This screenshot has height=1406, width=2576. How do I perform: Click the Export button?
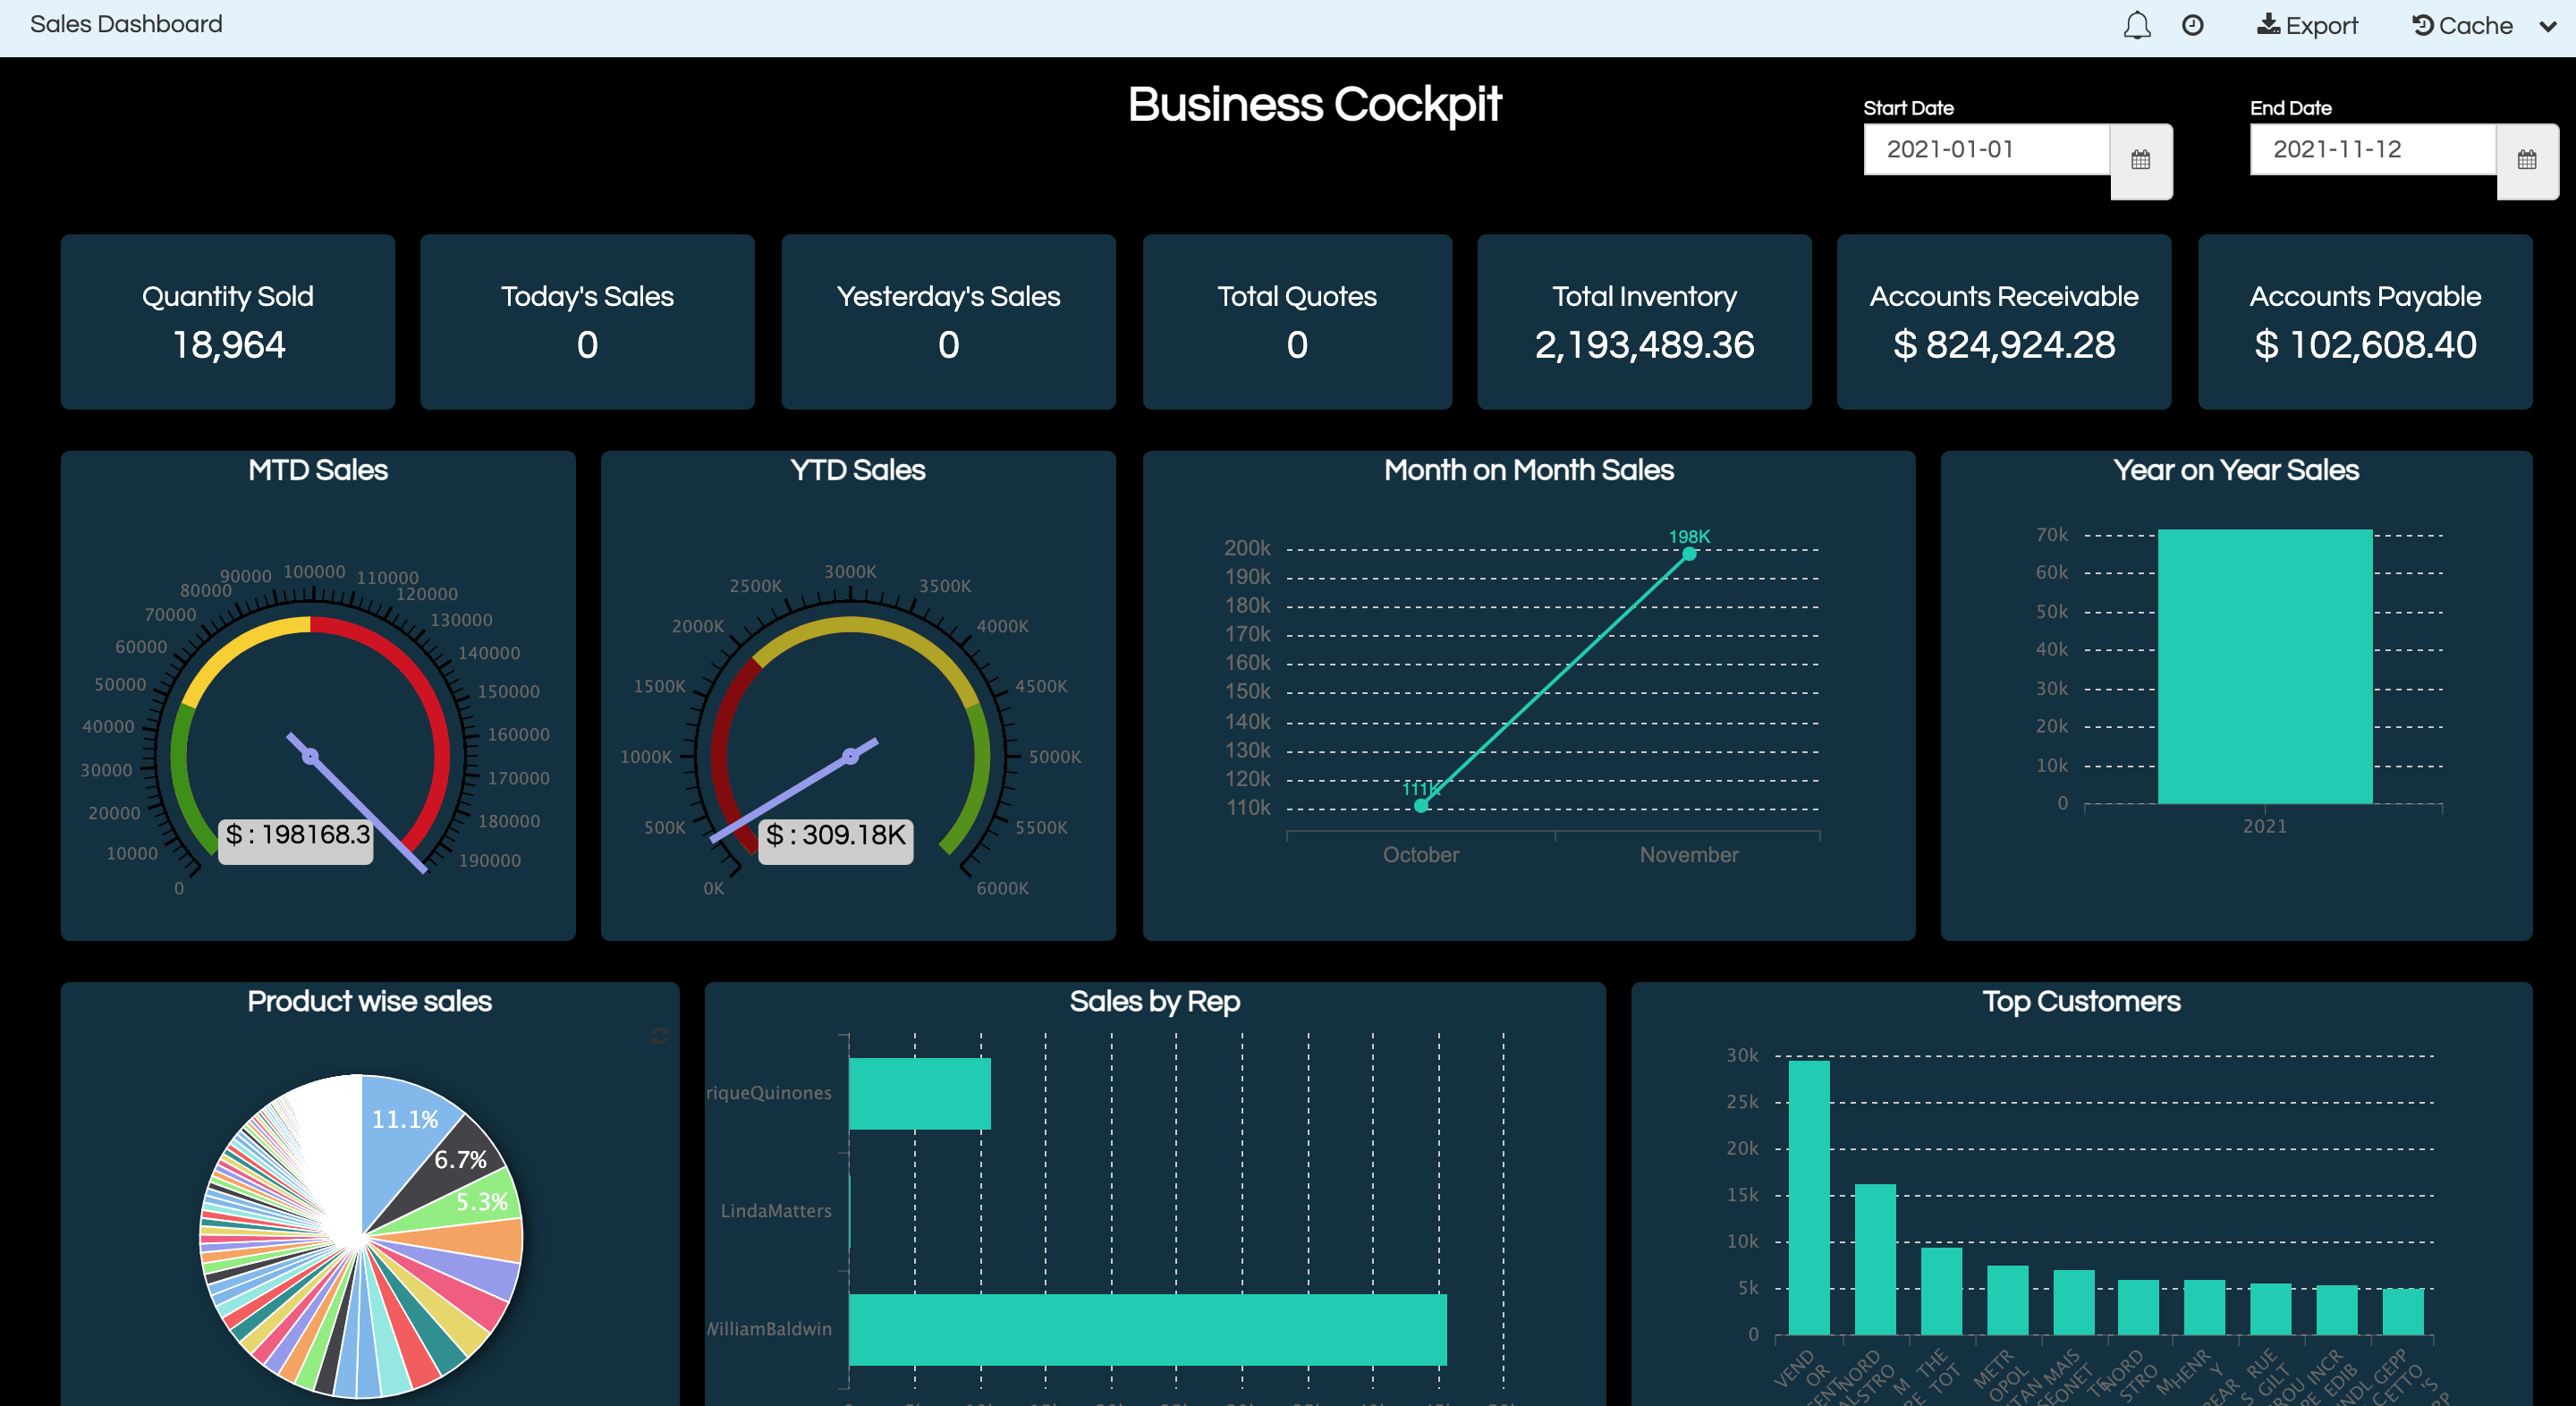[x=2307, y=25]
